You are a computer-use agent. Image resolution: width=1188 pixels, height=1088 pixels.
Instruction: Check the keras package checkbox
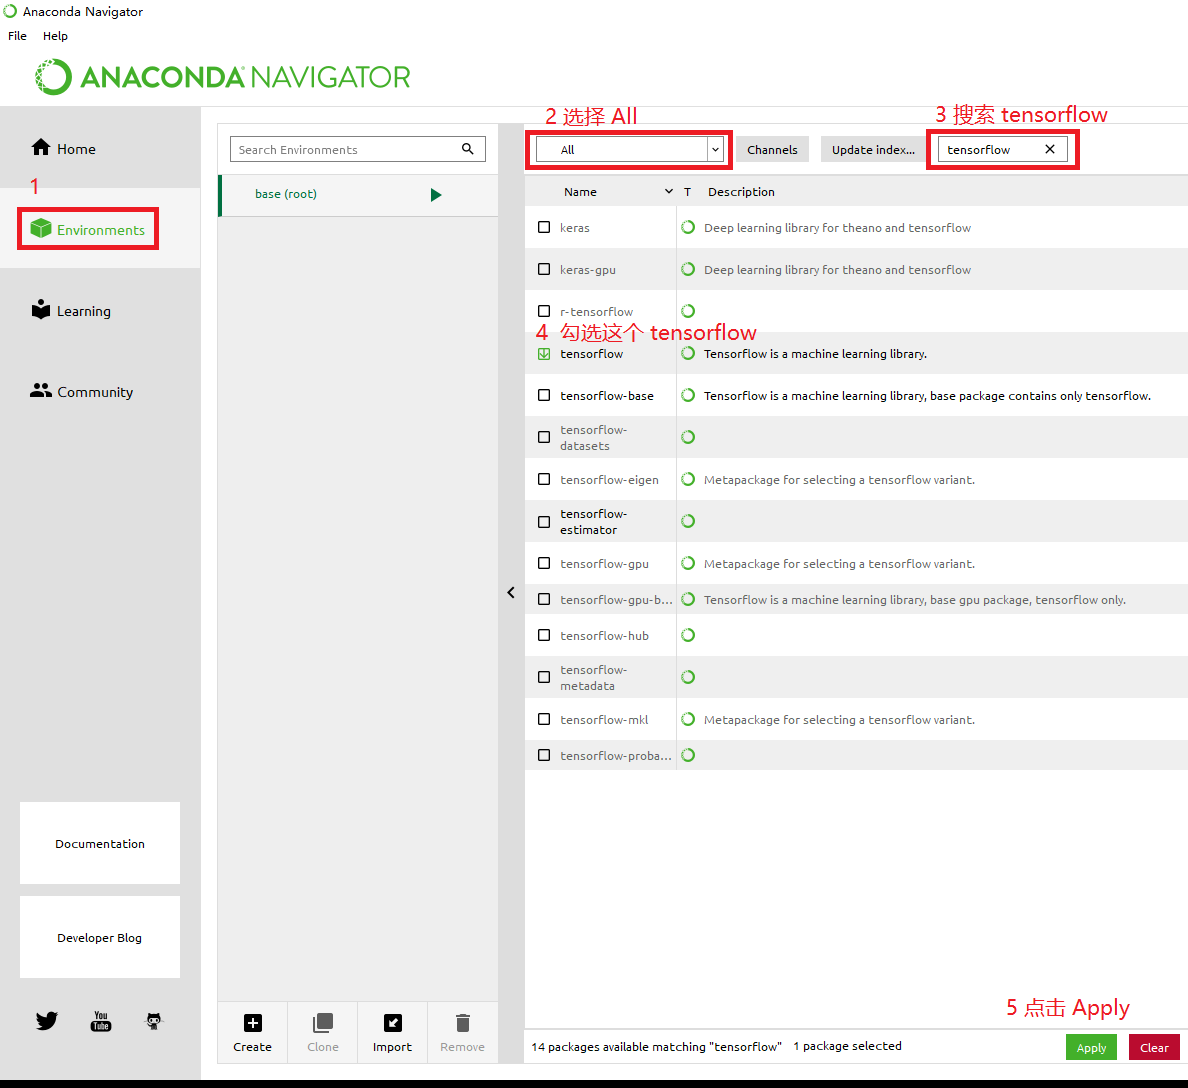coord(543,227)
